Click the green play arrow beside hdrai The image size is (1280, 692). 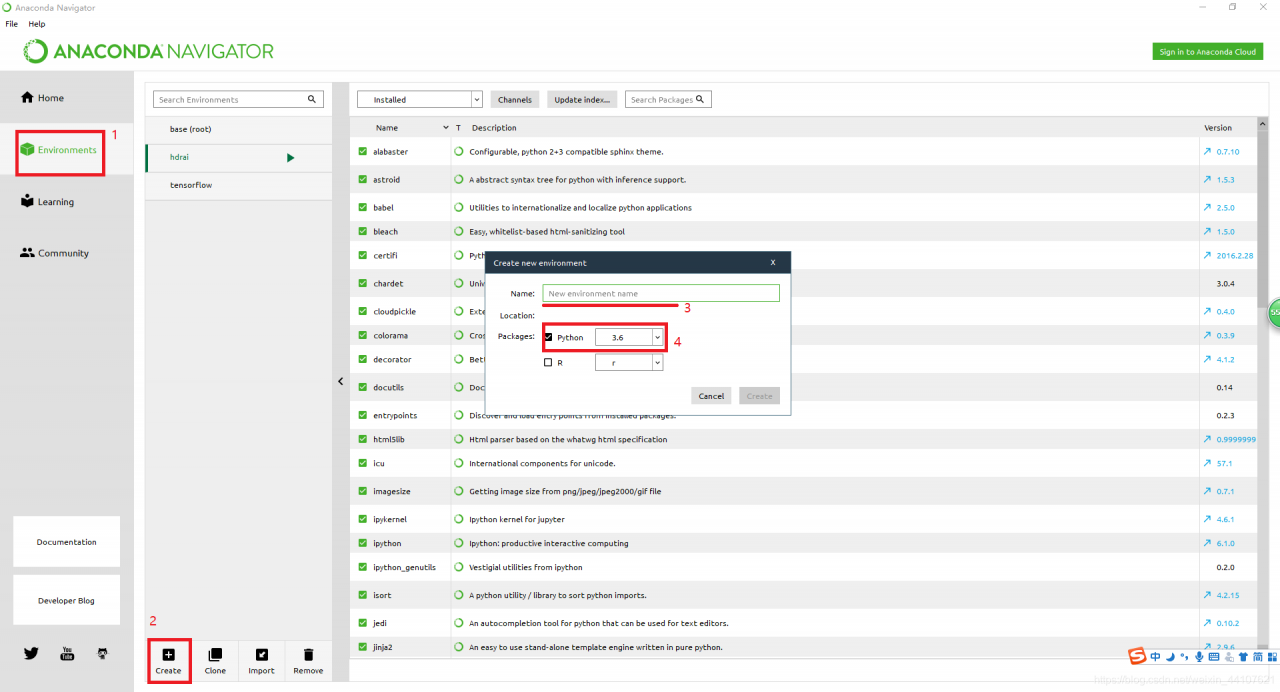coord(291,157)
